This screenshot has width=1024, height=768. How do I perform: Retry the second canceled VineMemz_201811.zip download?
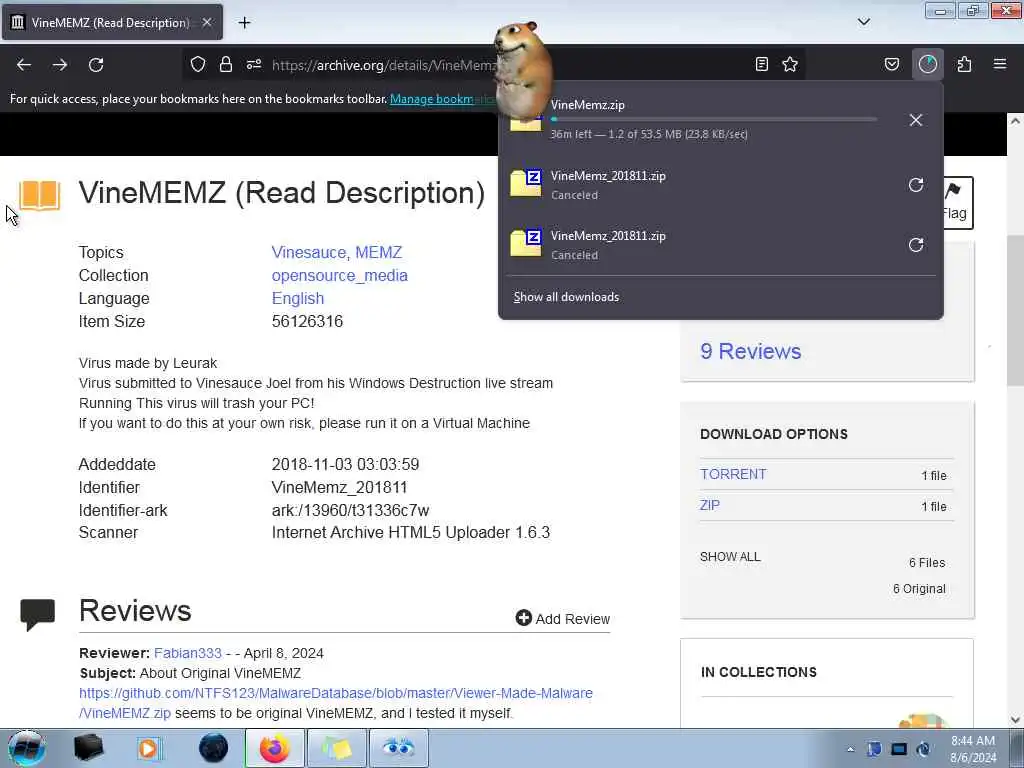tap(916, 245)
